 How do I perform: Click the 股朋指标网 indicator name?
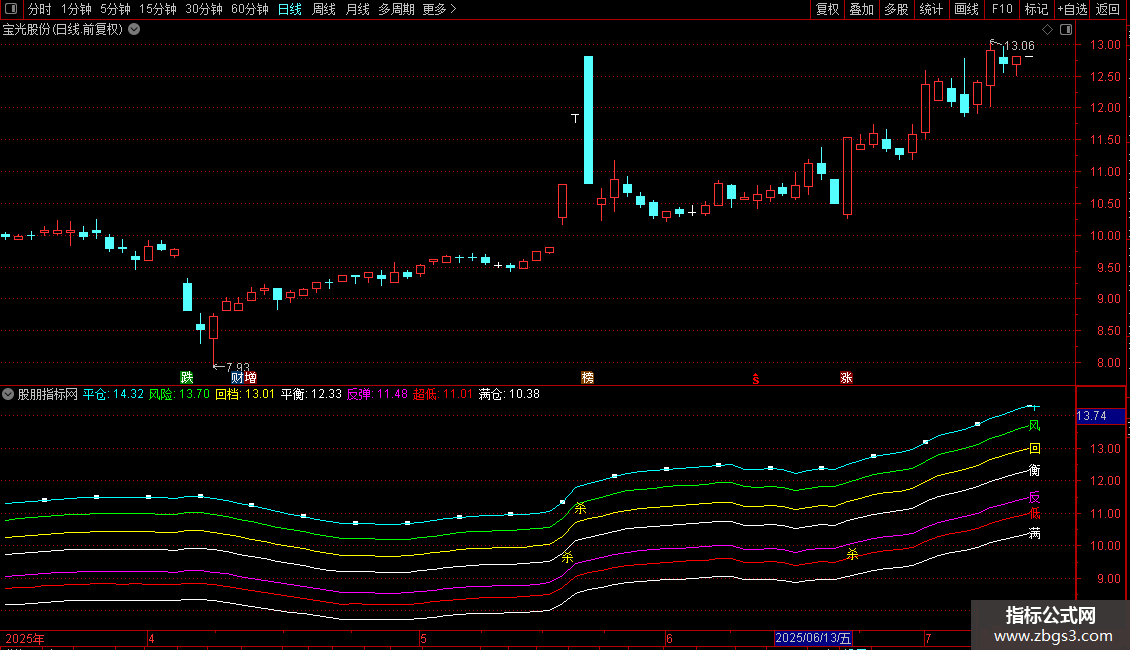[x=48, y=394]
